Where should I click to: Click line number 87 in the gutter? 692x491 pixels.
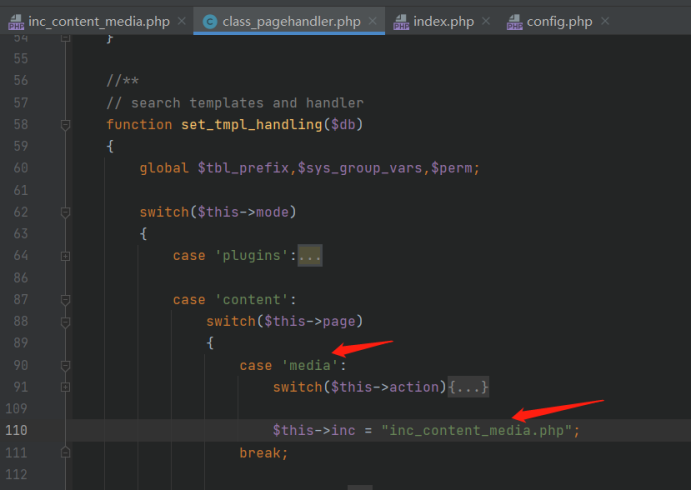[x=21, y=300]
